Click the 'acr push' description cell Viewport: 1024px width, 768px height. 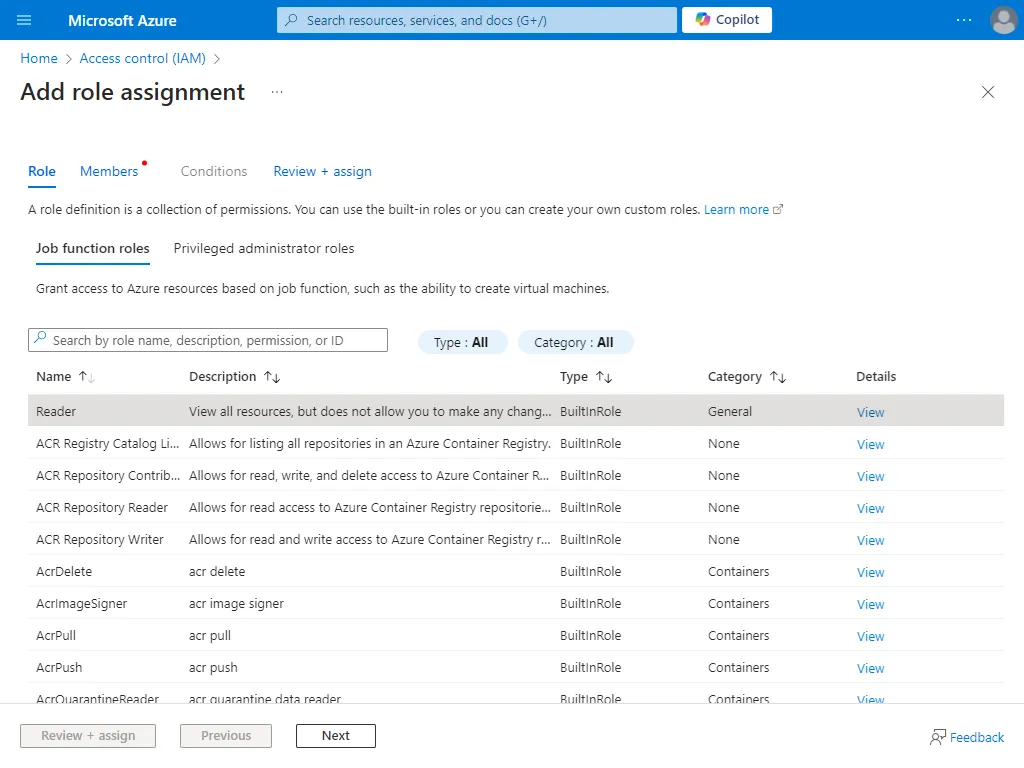click(x=213, y=667)
